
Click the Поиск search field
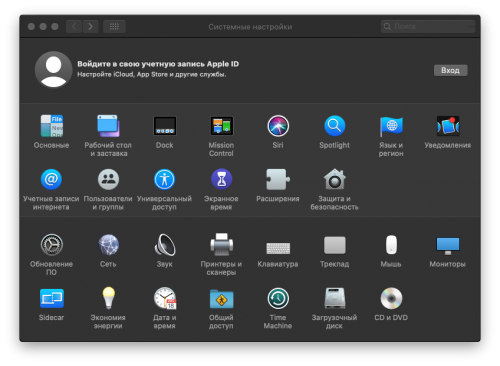click(428, 26)
